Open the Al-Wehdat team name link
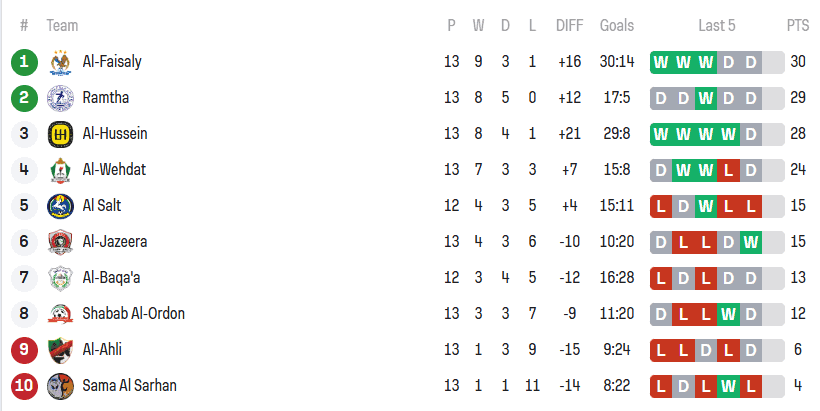This screenshot has height=411, width=820. 114,170
